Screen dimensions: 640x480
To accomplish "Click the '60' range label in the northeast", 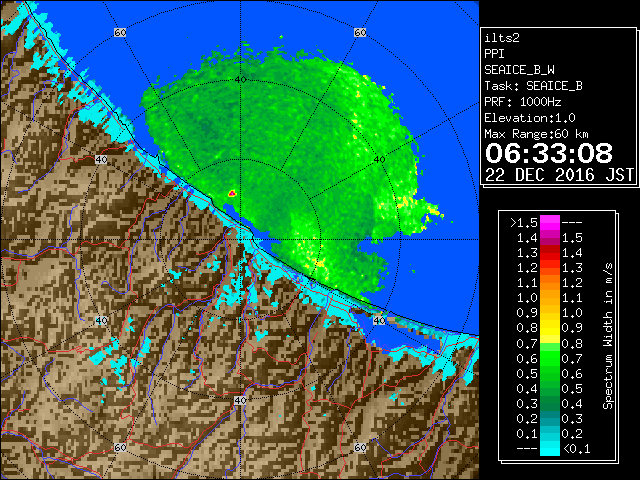I will click(360, 32).
